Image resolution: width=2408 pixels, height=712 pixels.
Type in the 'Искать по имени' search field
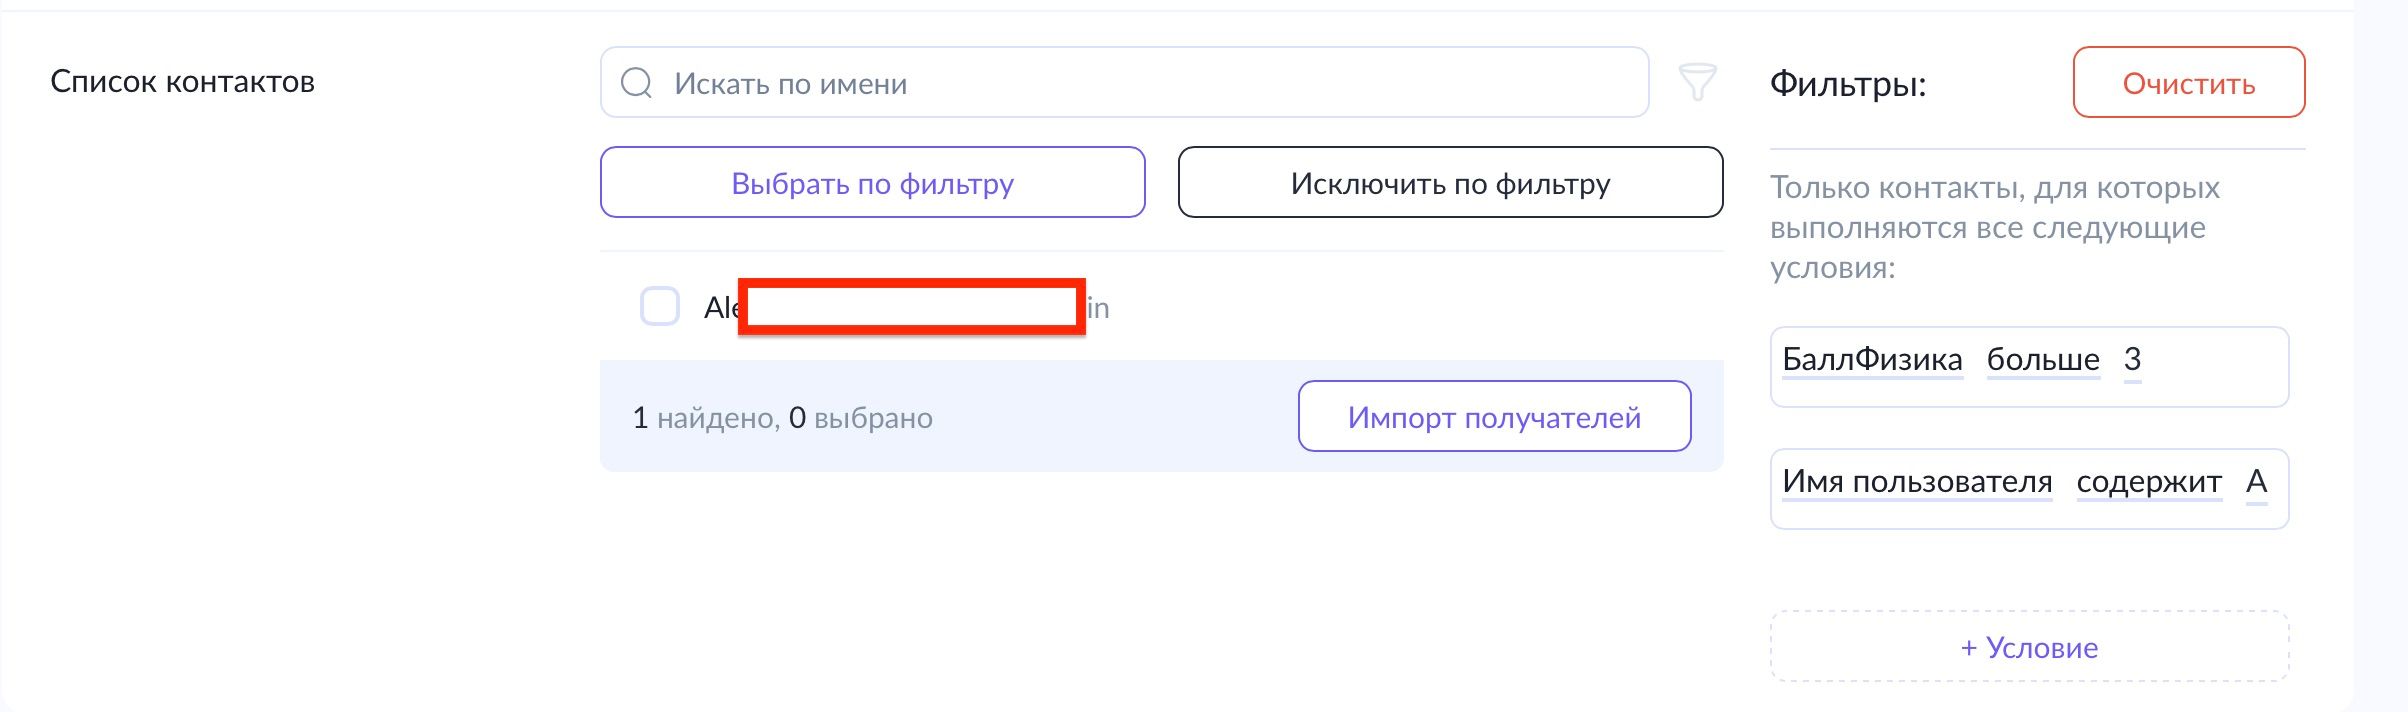[1150, 83]
